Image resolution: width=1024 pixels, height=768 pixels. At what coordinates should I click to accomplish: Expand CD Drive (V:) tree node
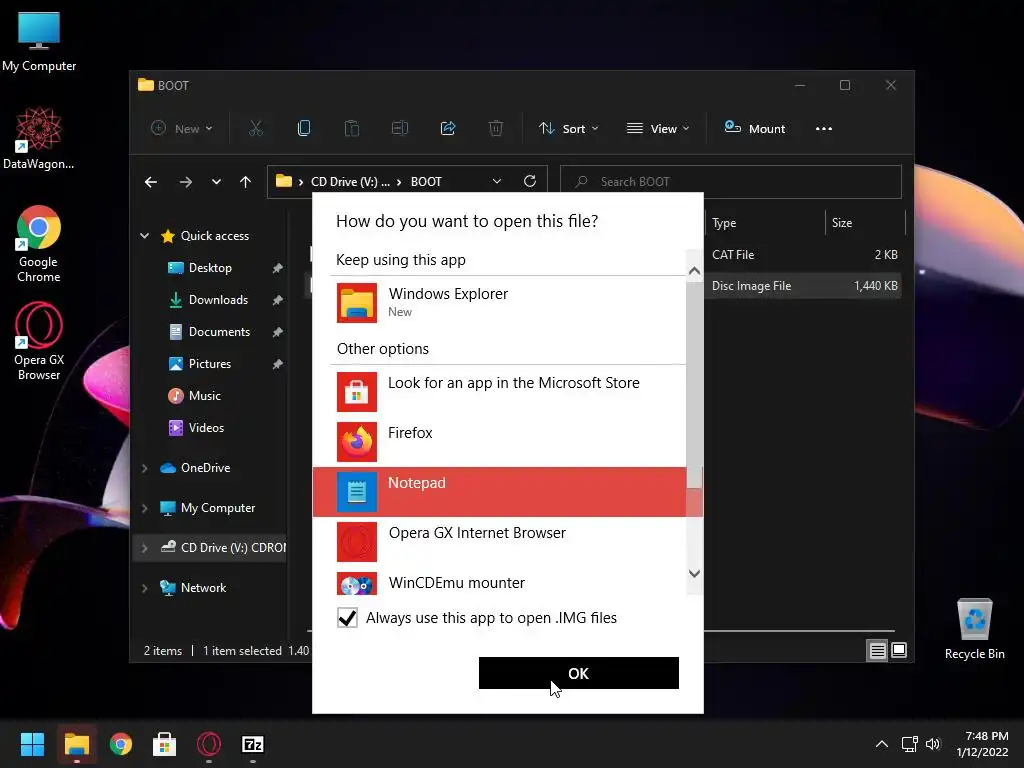pyautogui.click(x=144, y=548)
